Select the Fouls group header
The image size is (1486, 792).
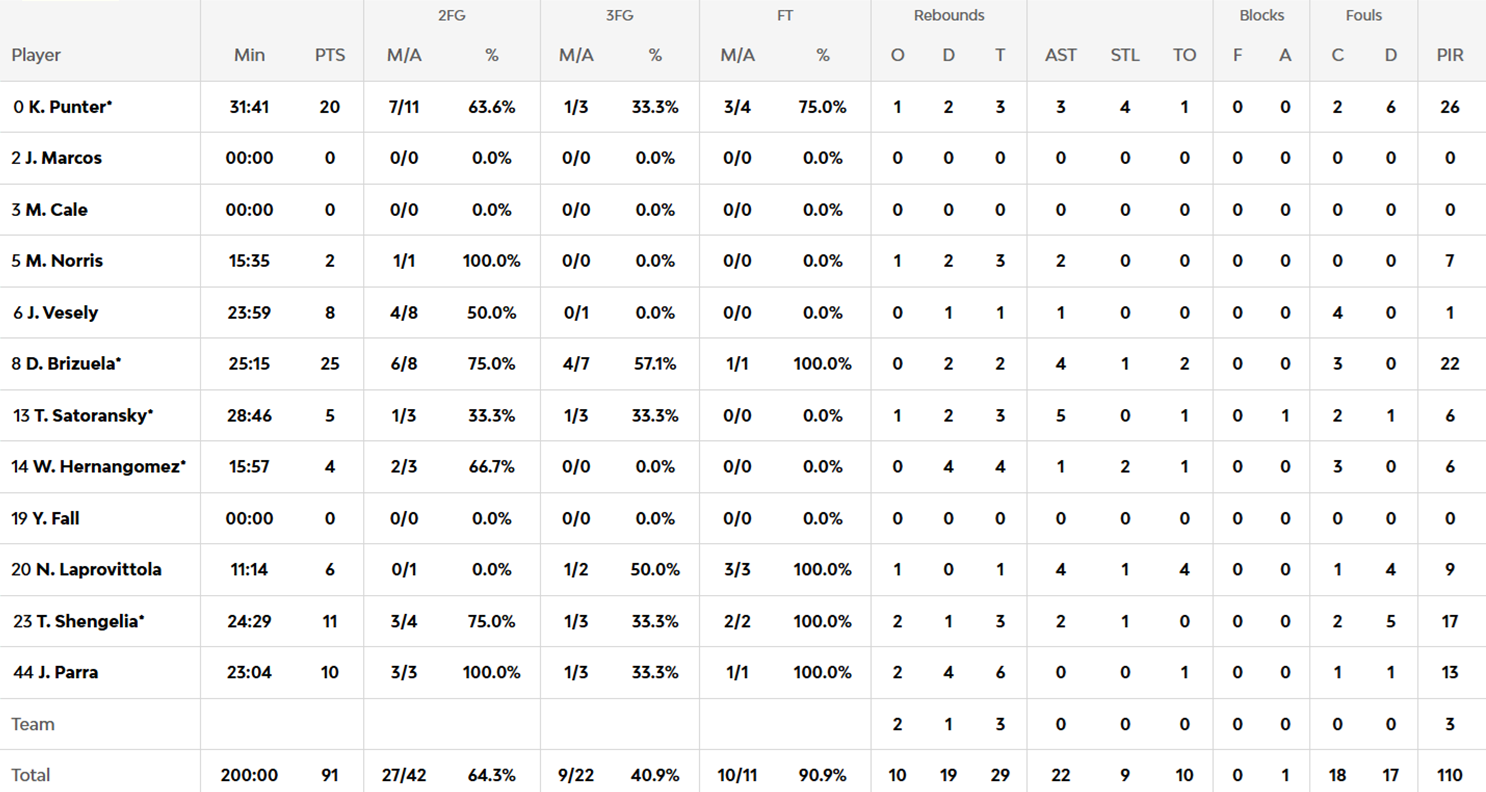click(x=1364, y=16)
